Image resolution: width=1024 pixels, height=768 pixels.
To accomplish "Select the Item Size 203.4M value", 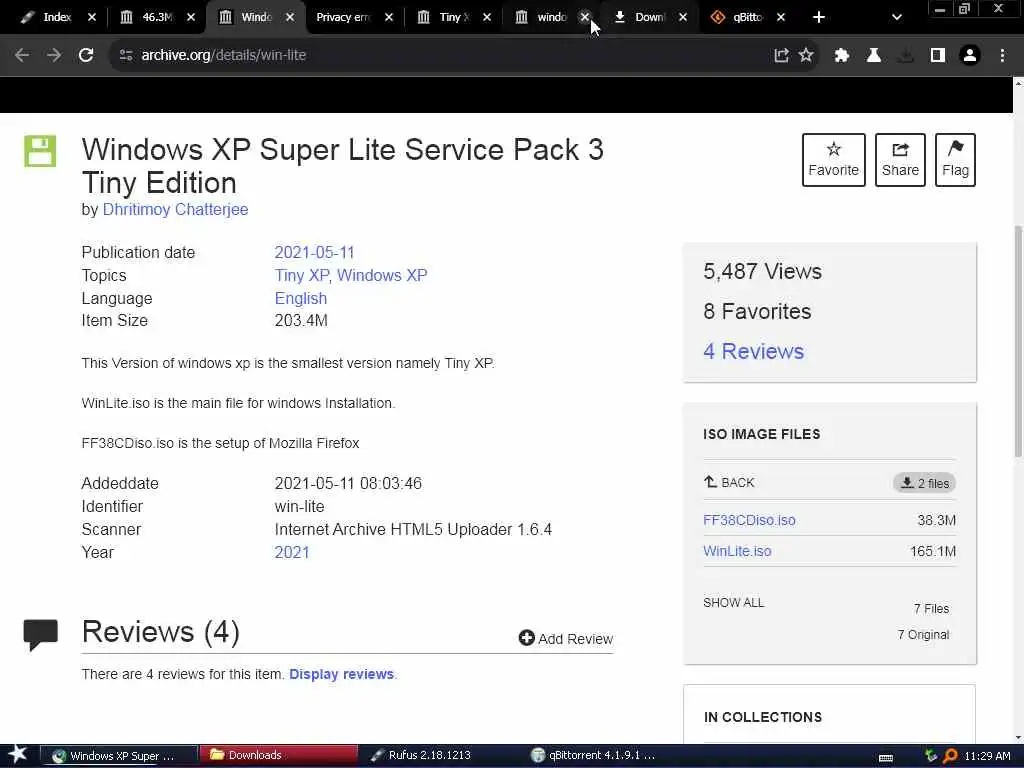I will [301, 321].
